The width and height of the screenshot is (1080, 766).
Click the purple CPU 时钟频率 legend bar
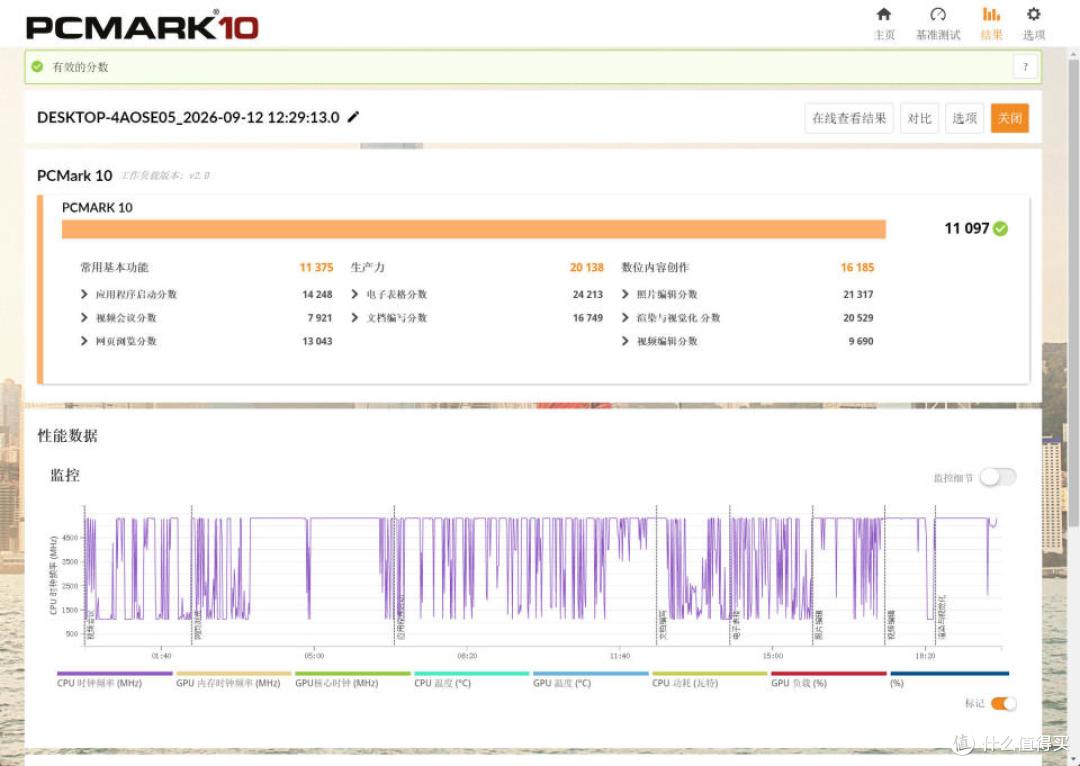pyautogui.click(x=114, y=674)
